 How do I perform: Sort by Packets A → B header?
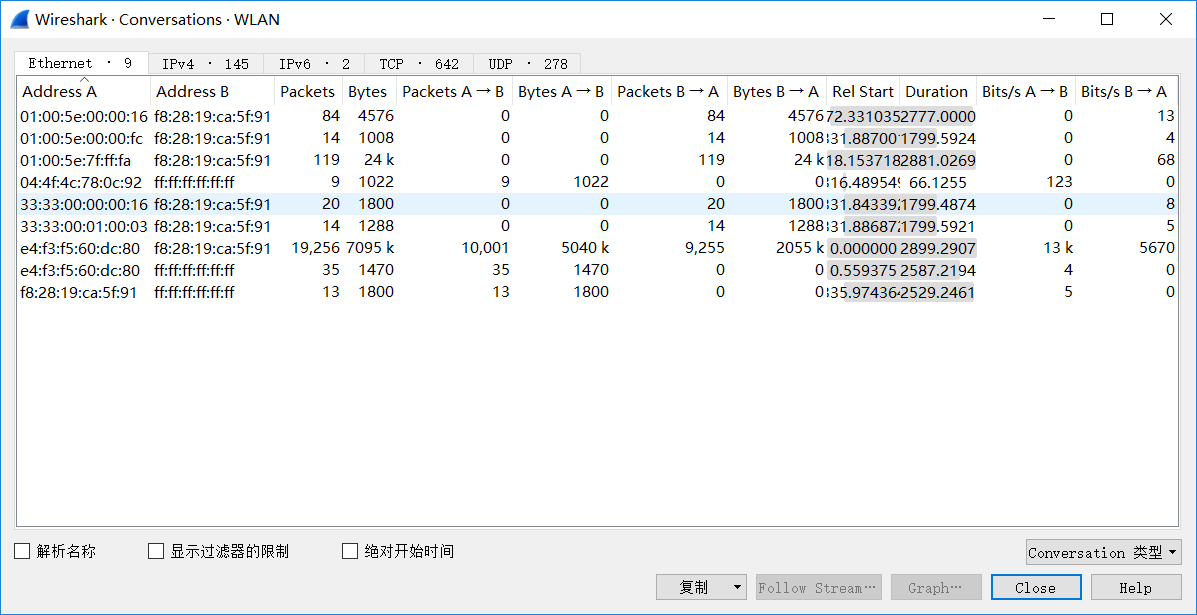click(x=453, y=92)
